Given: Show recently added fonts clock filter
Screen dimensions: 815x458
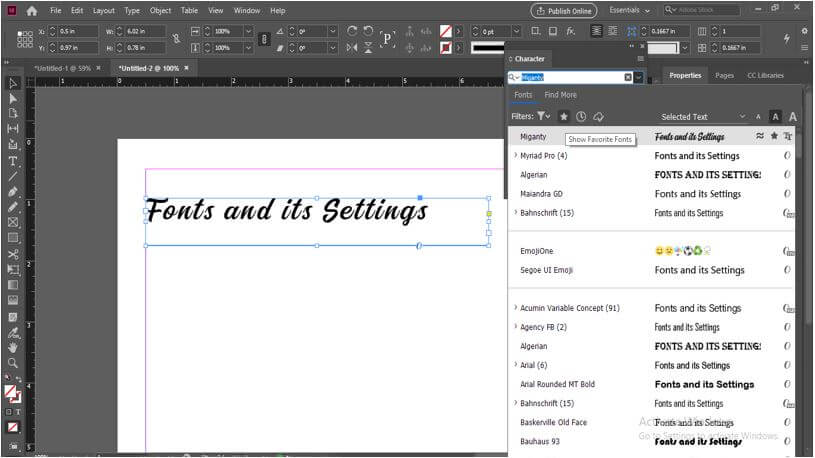Looking at the screenshot, I should 581,117.
